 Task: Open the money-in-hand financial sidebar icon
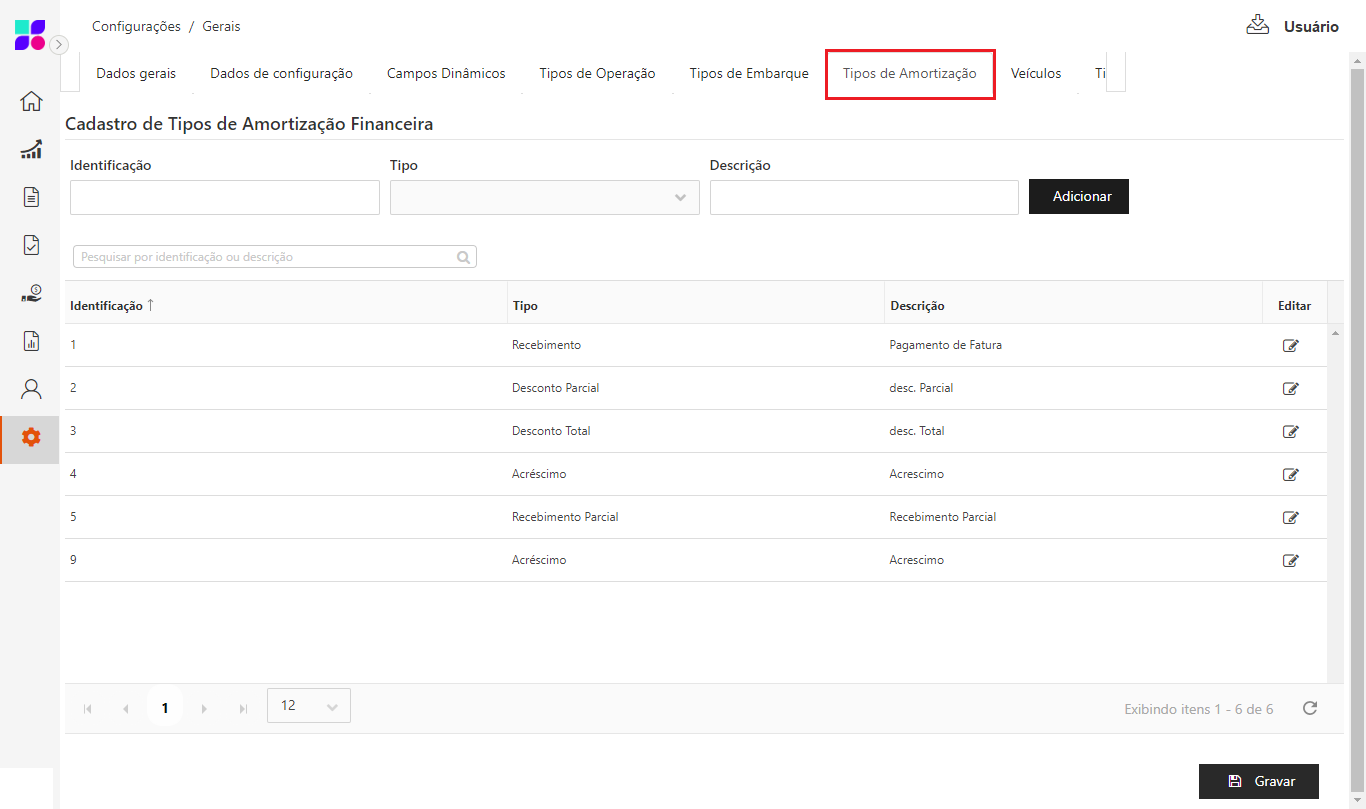click(x=31, y=293)
